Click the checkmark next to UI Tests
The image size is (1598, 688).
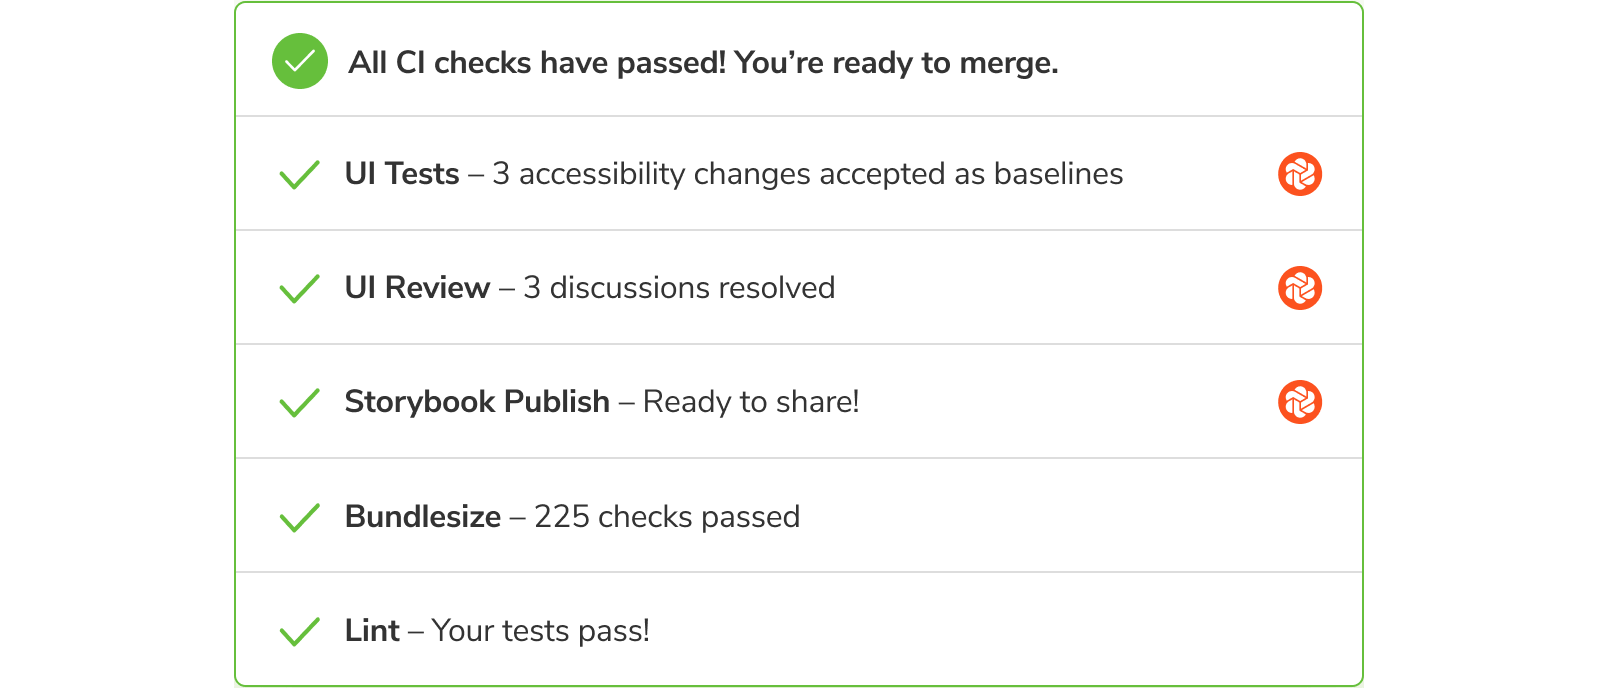pyautogui.click(x=299, y=173)
